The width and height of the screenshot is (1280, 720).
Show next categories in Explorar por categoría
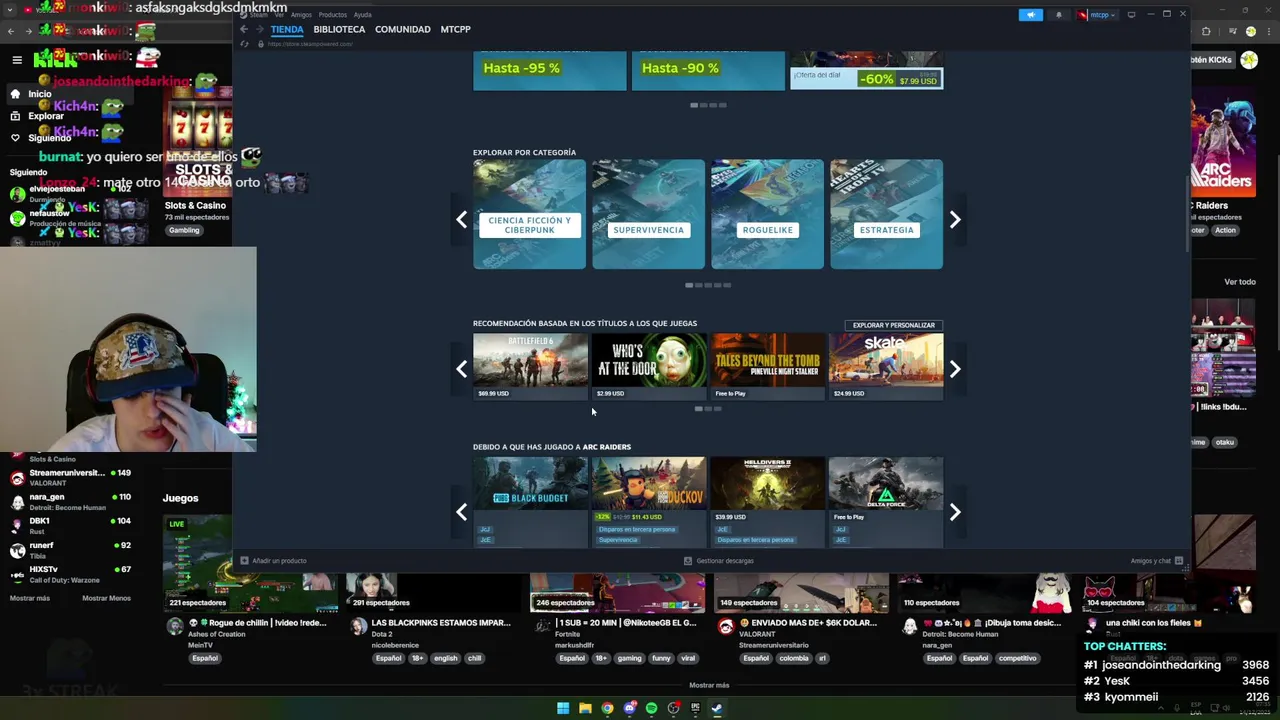pyautogui.click(x=955, y=219)
